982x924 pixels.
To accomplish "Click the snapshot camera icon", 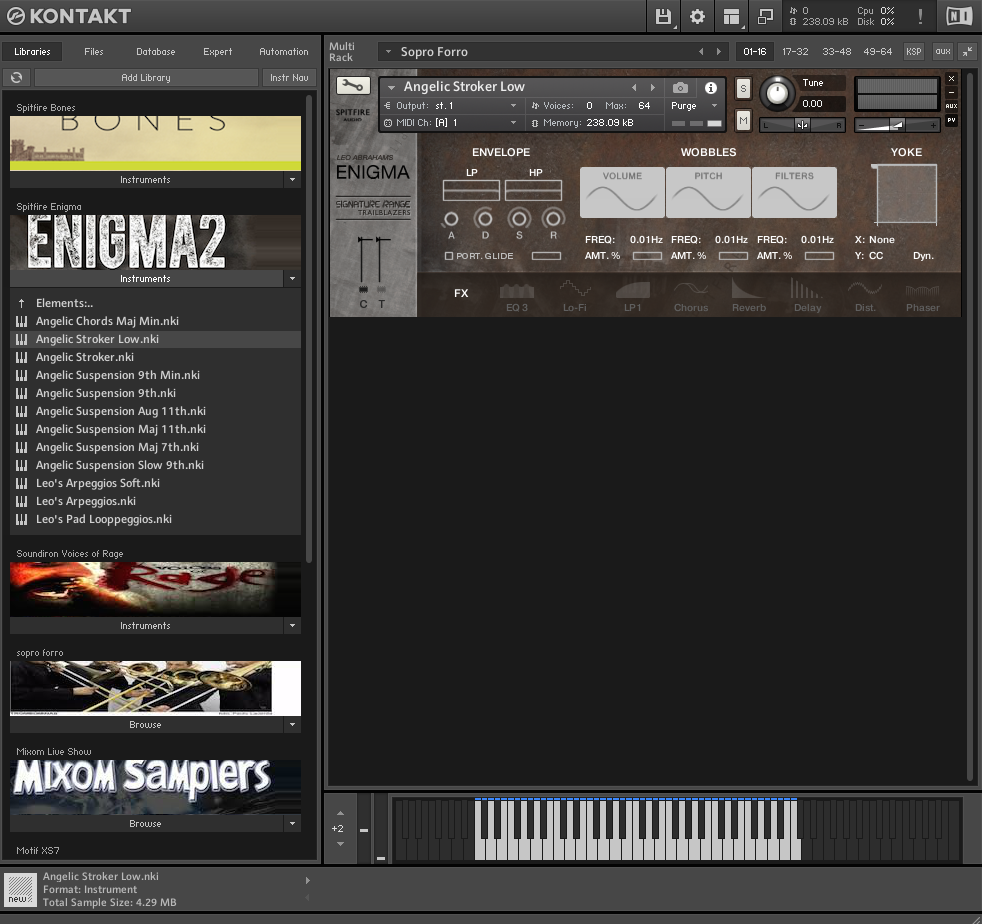I will pos(680,88).
